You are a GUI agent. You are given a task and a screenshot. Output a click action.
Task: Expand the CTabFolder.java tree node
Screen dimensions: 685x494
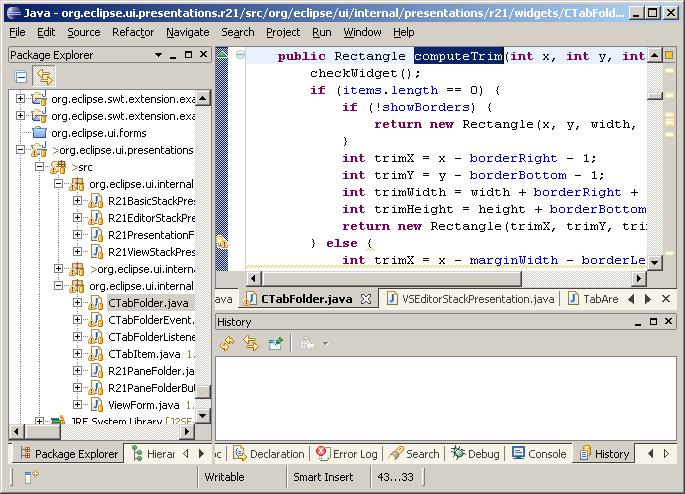coord(77,302)
